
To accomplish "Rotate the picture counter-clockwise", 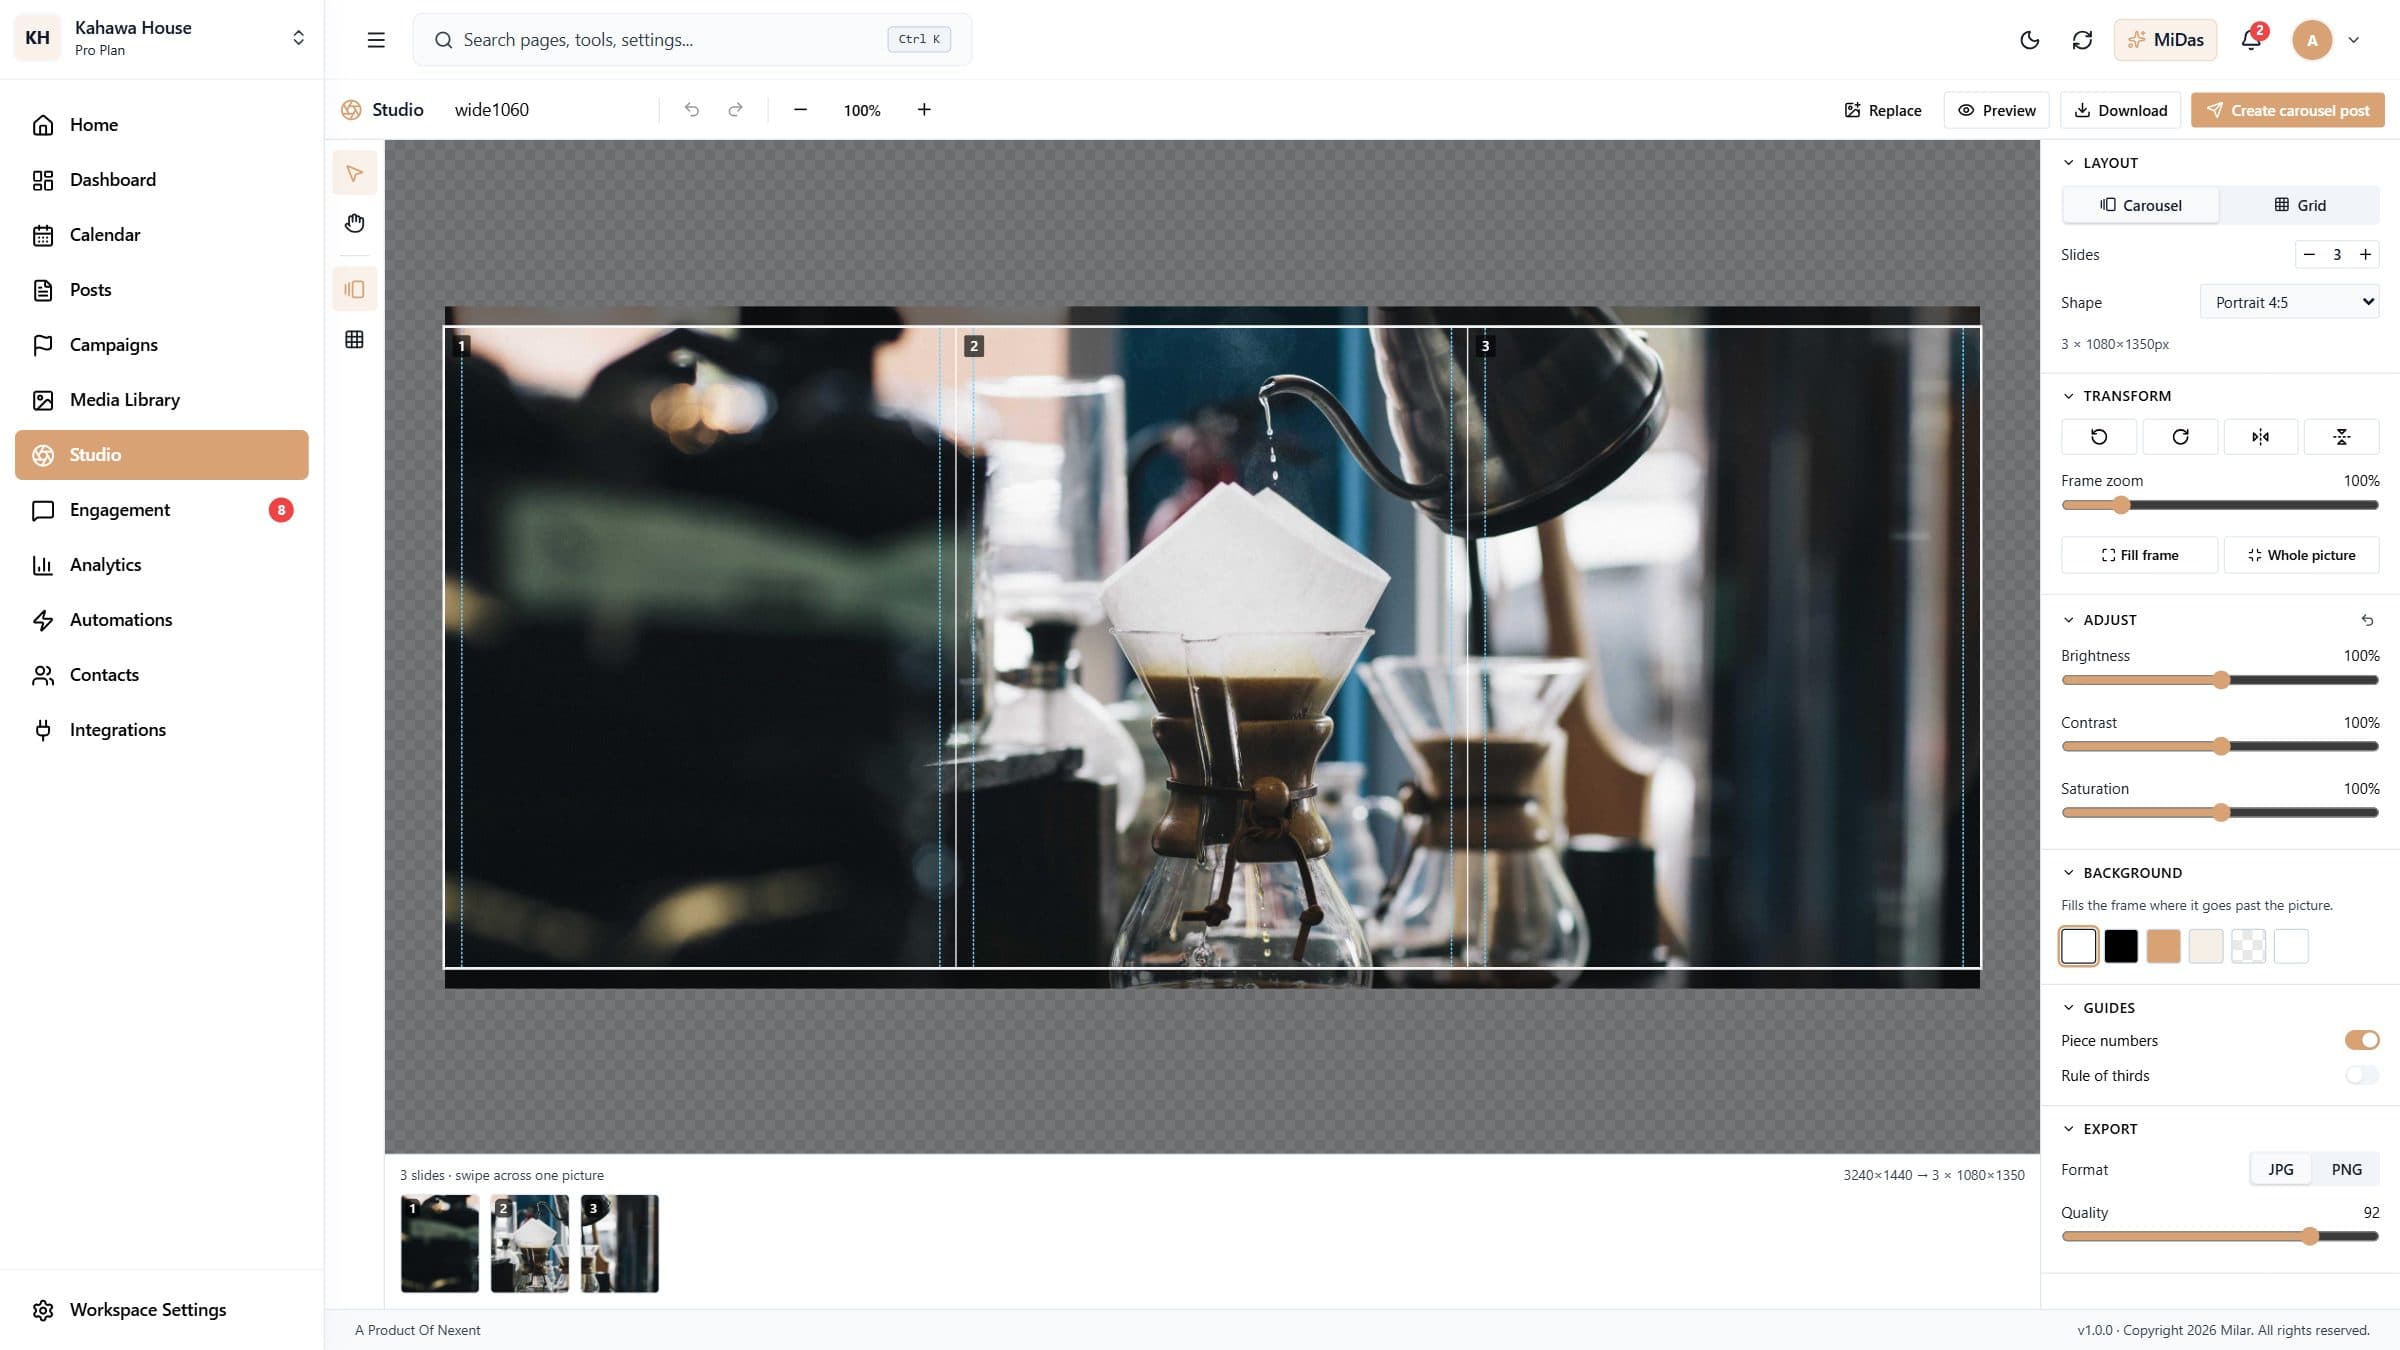I will tap(2099, 437).
